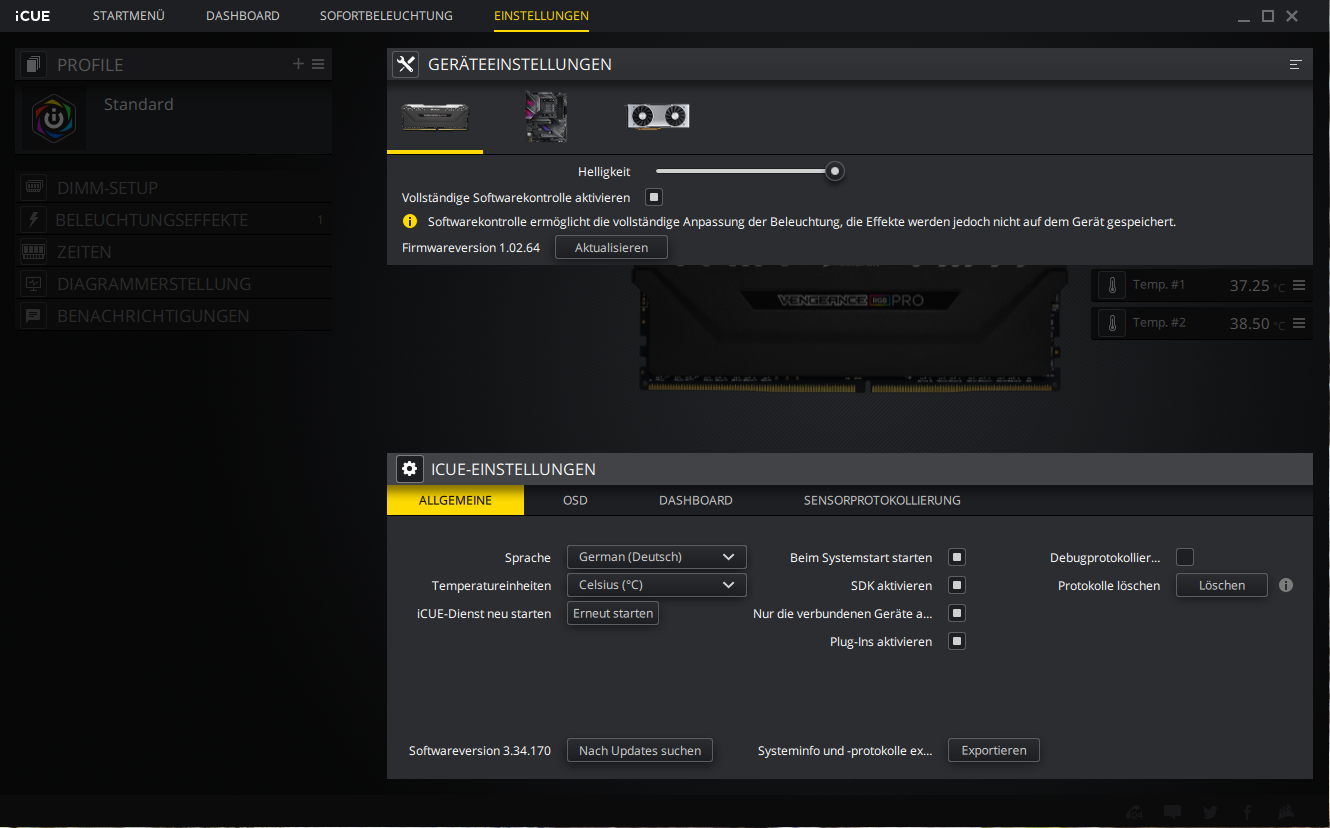Open the profile list menu icon
Screen dimensions: 1330x828
pos(318,64)
